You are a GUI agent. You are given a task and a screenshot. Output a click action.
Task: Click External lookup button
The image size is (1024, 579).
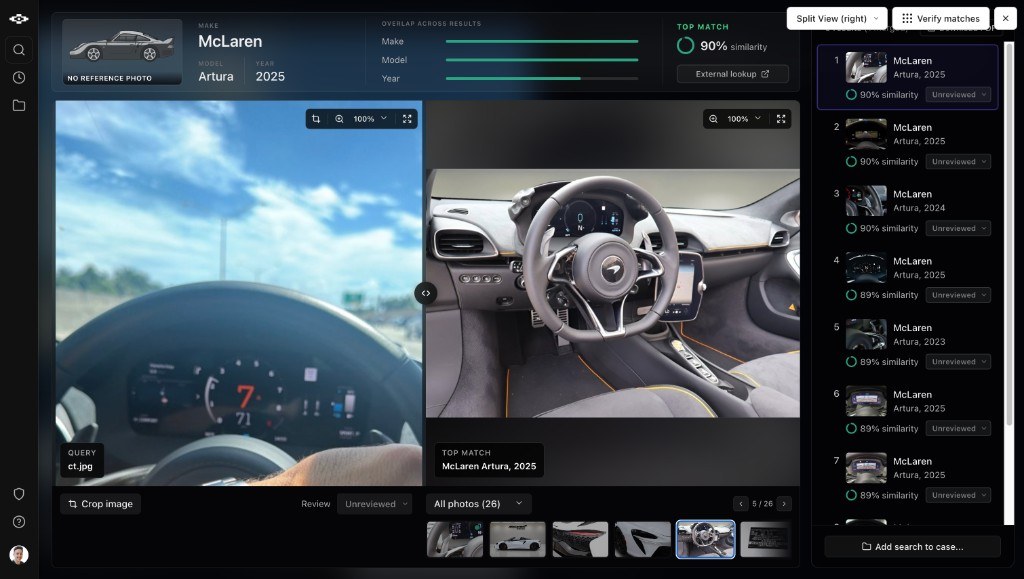pos(733,74)
